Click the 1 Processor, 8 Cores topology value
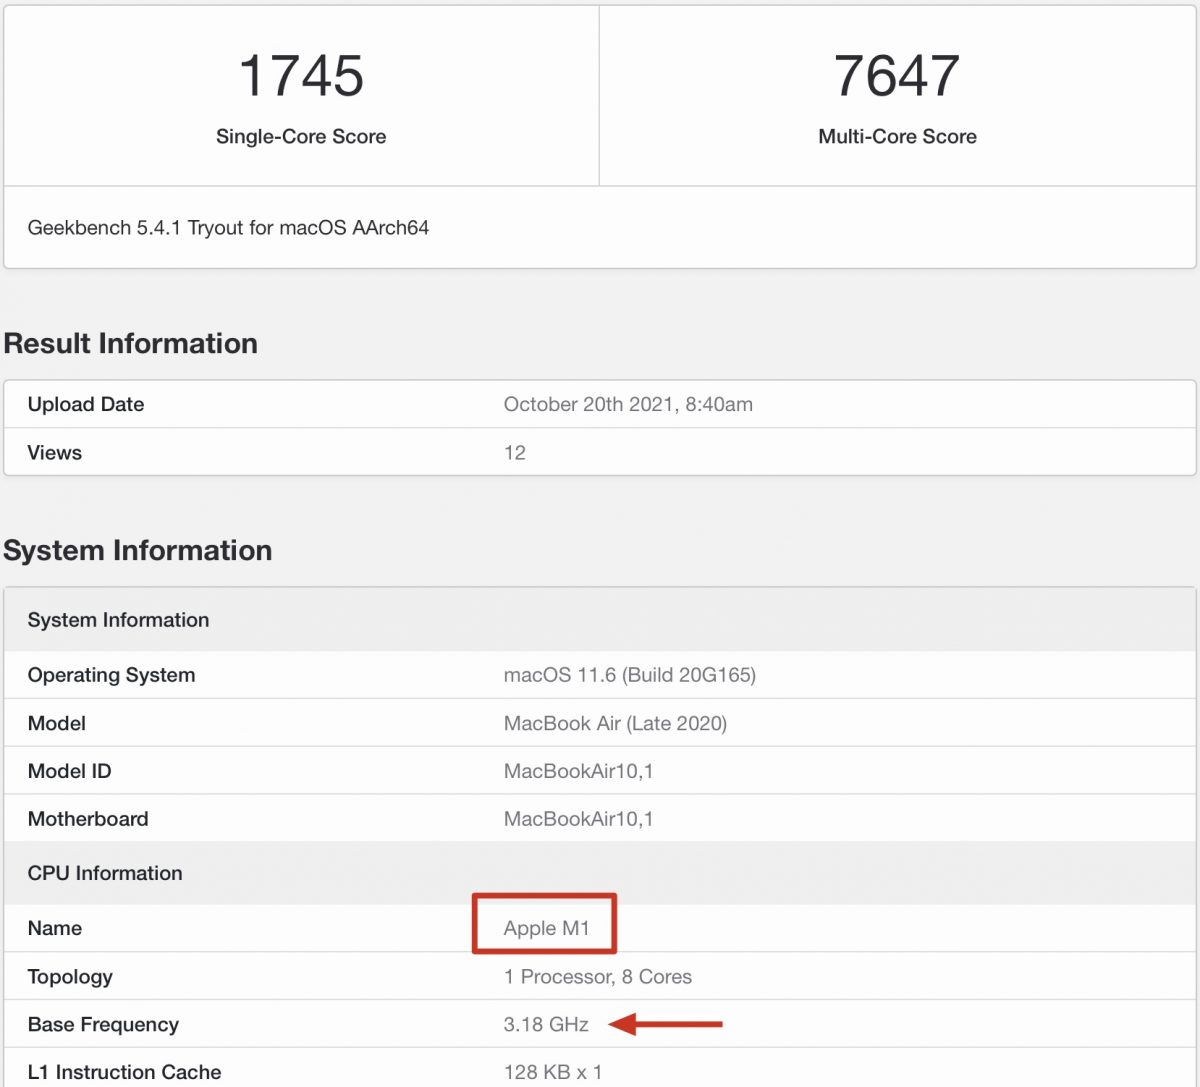Screen dimensions: 1200x1087 click(x=598, y=977)
